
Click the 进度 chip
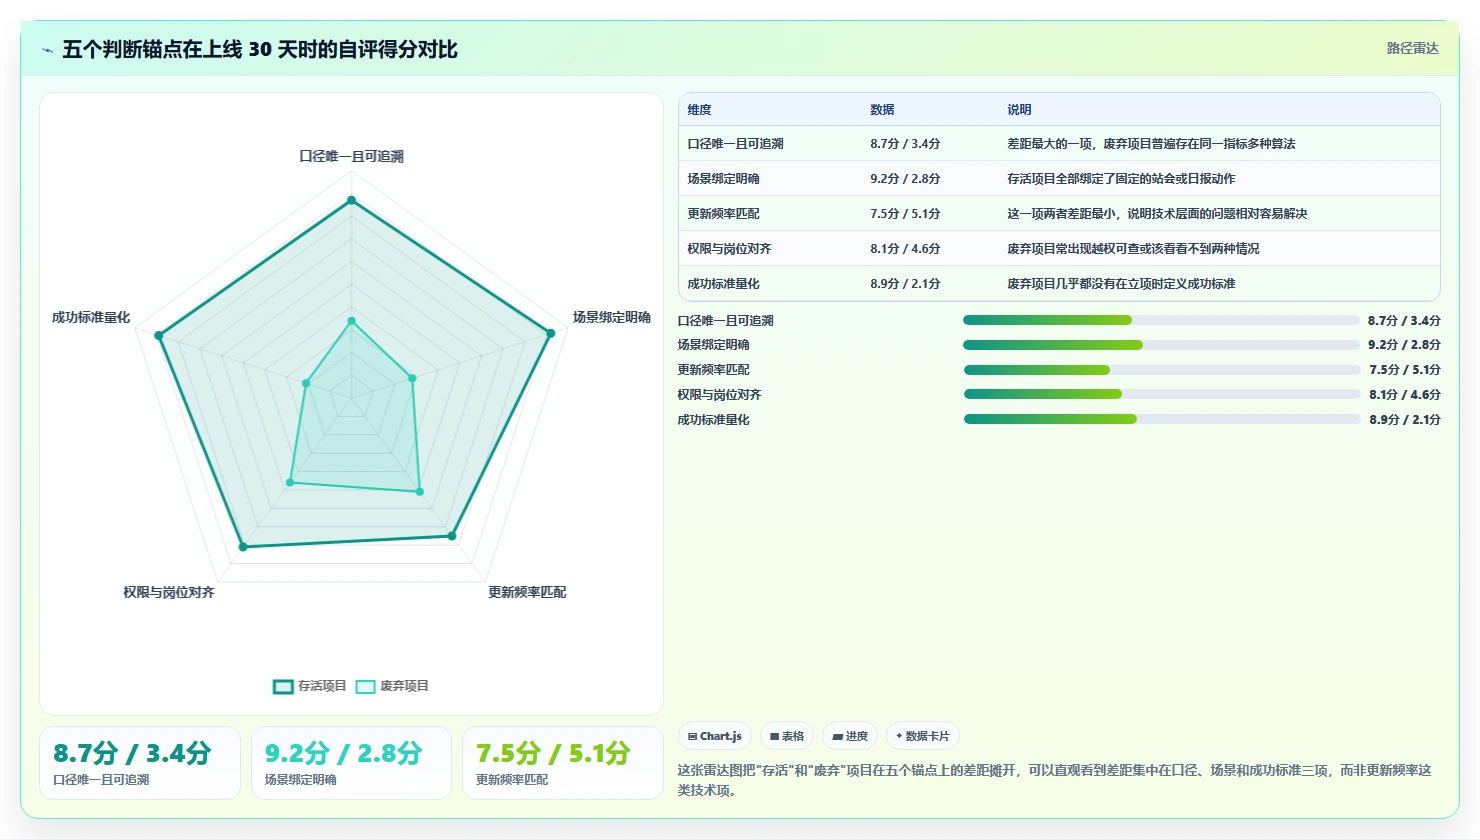coord(850,736)
